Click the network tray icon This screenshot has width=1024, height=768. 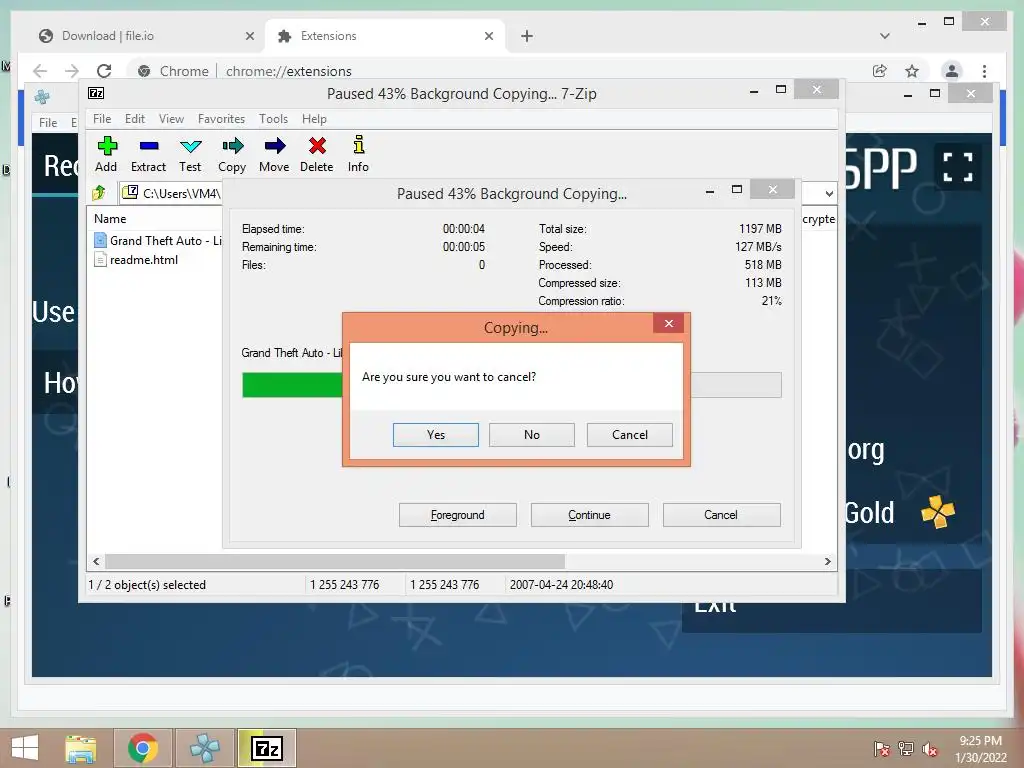tap(906, 749)
